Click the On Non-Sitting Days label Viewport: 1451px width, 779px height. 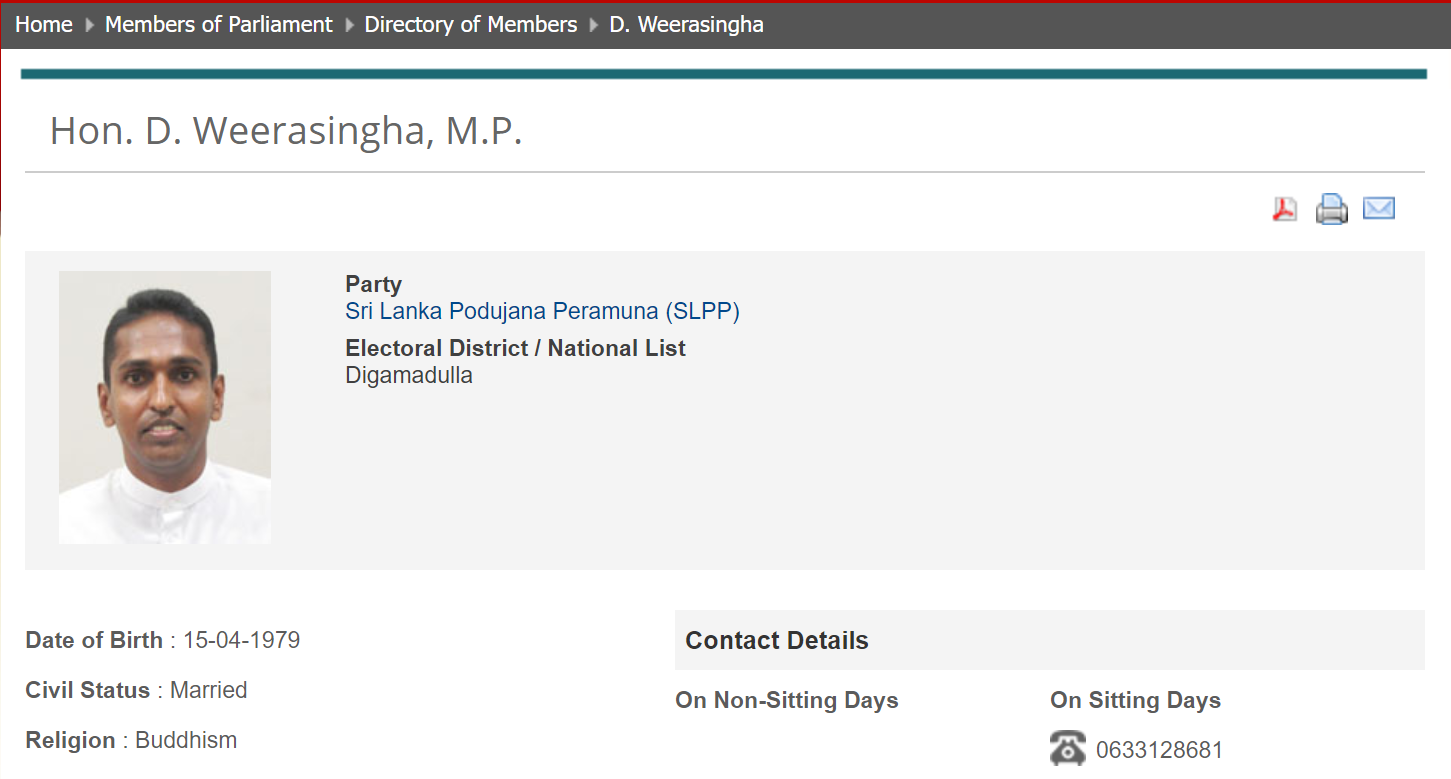tap(787, 700)
